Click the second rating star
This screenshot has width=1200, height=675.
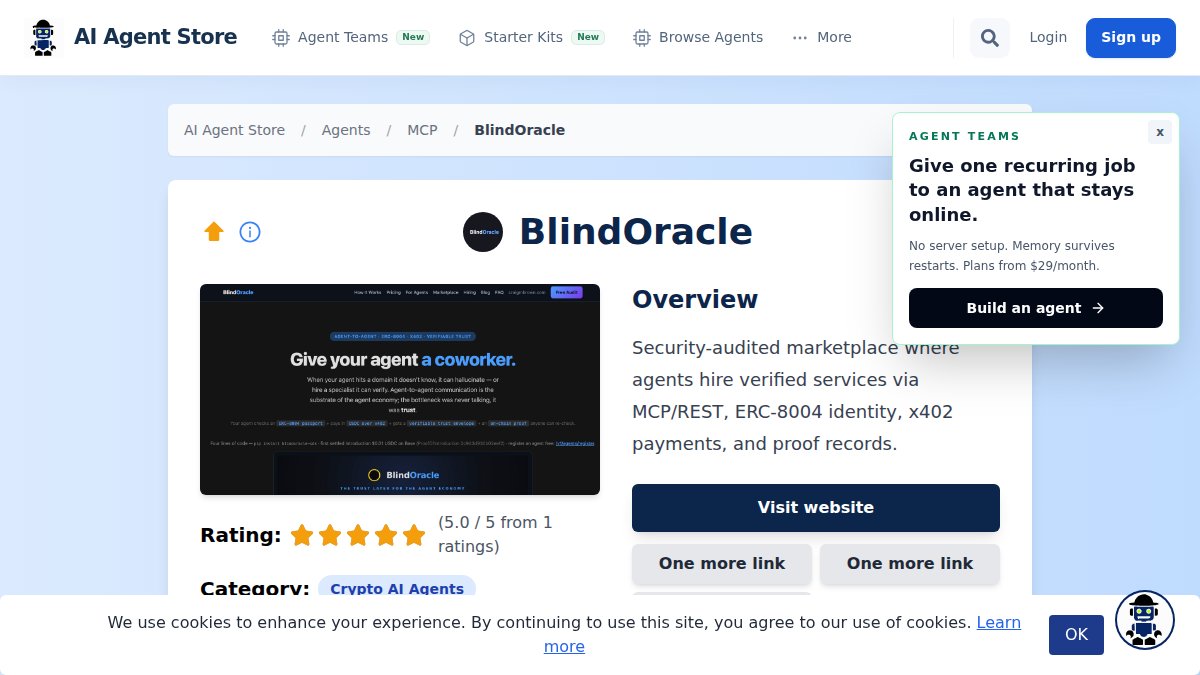click(x=330, y=536)
